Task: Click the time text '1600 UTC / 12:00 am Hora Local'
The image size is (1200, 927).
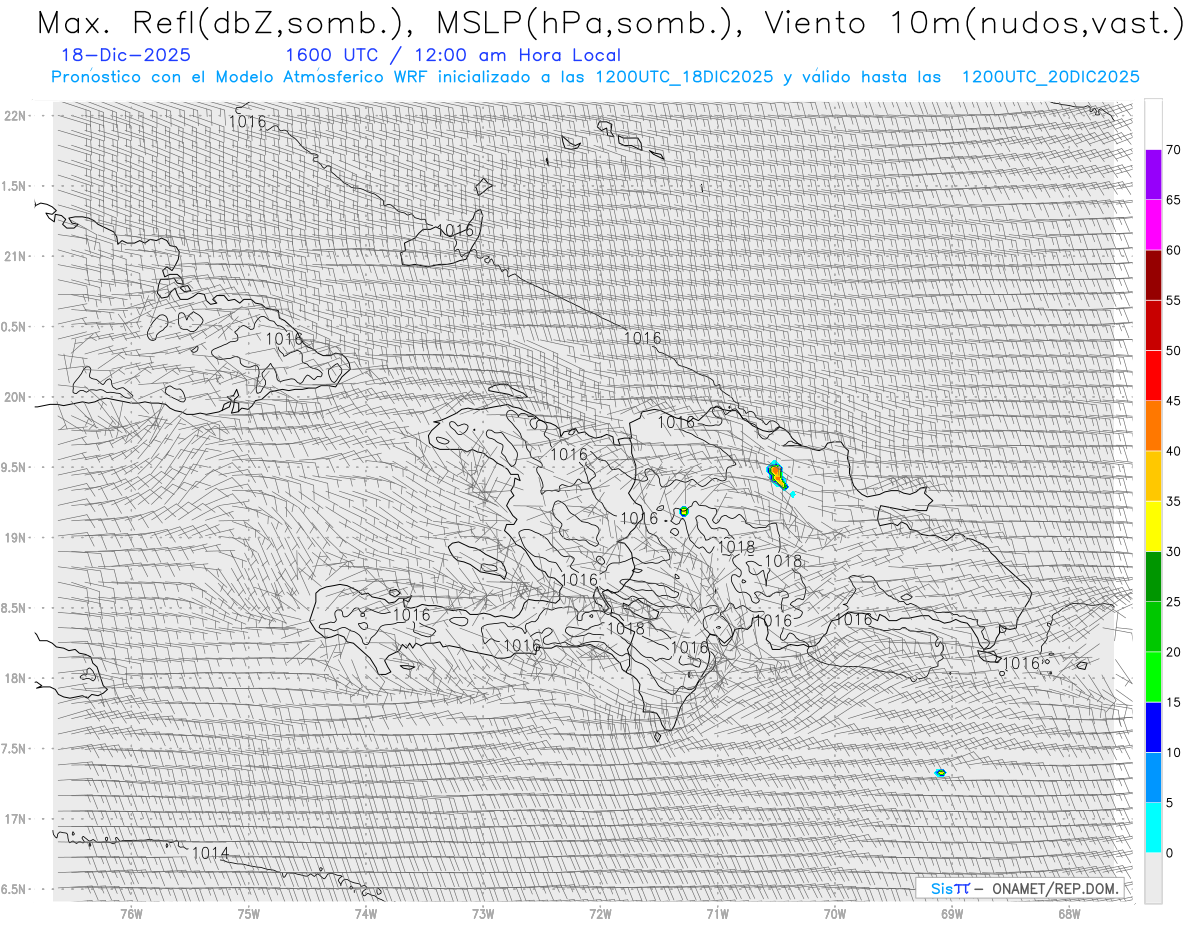Action: click(x=453, y=56)
